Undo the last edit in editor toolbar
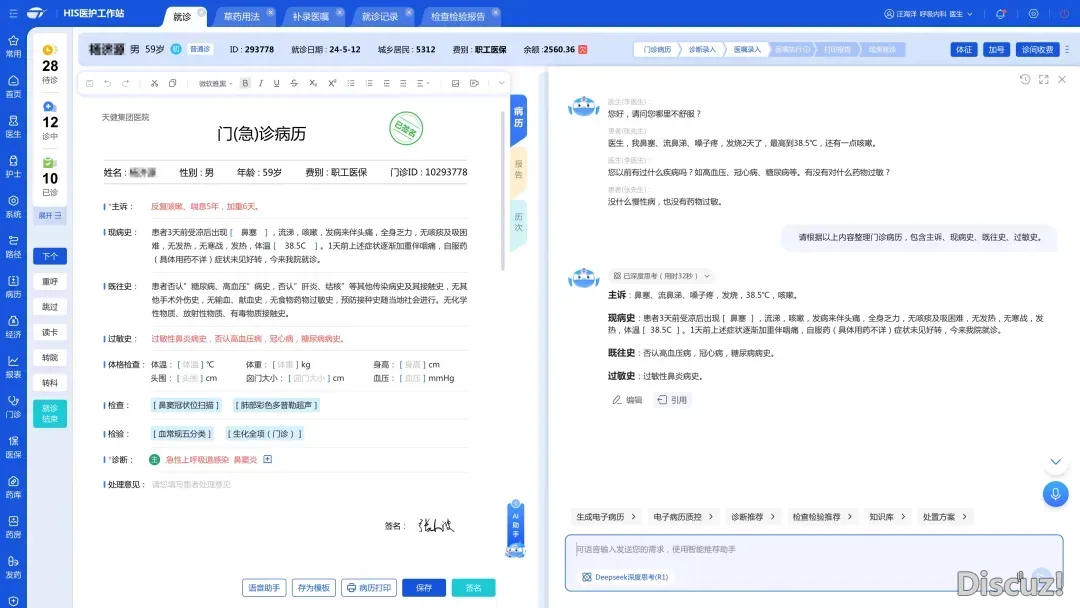The image size is (1080, 608). (107, 83)
